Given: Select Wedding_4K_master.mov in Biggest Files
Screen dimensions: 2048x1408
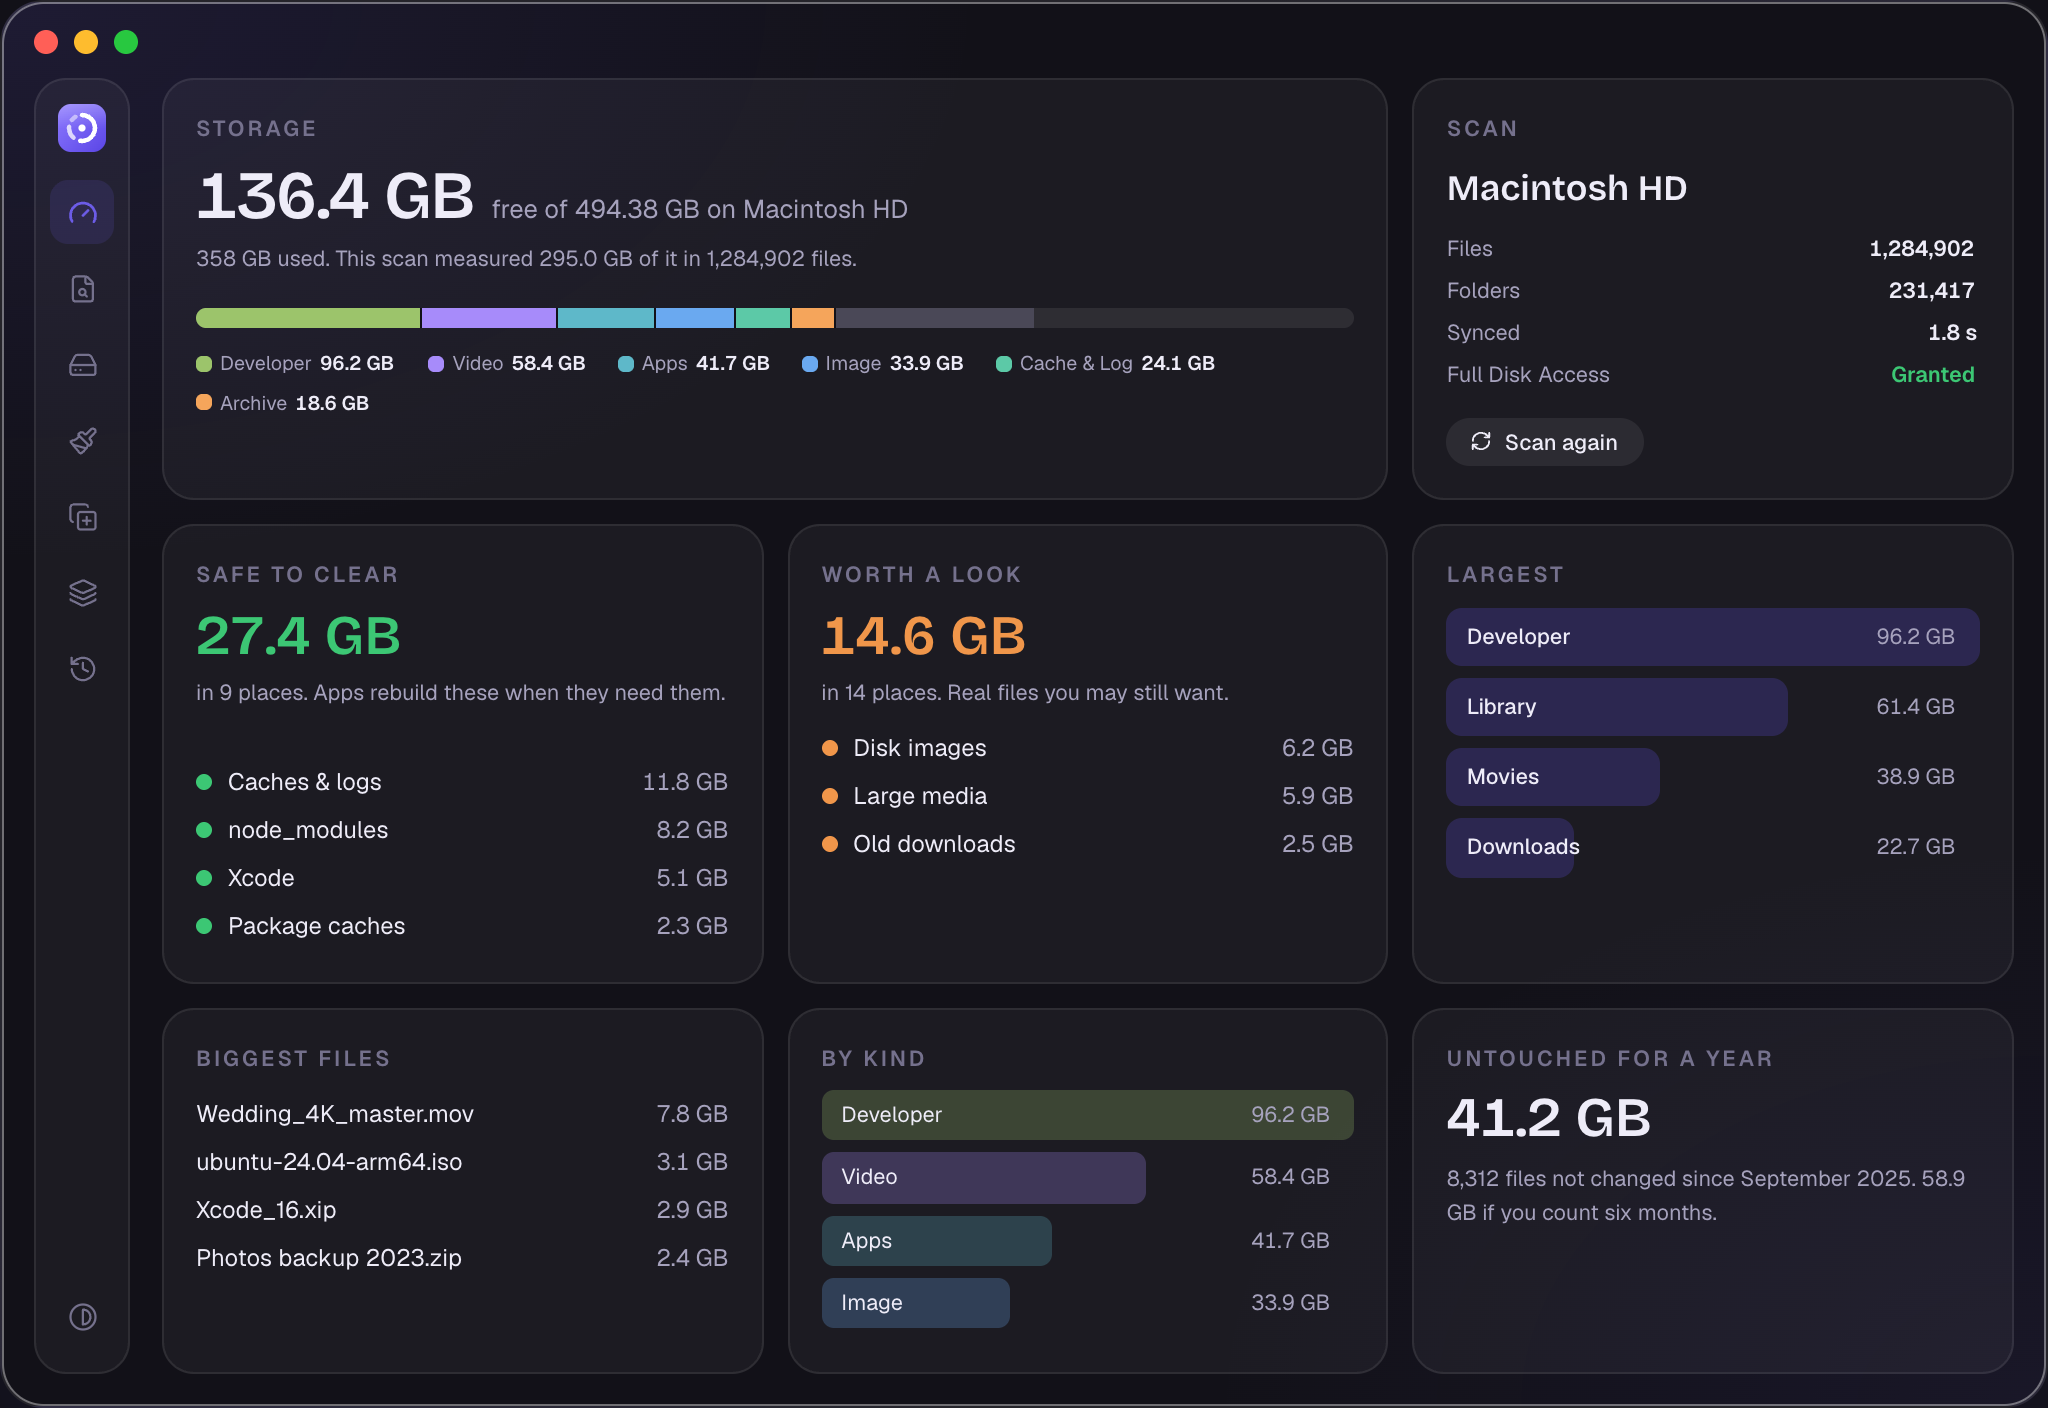Looking at the screenshot, I should [462, 1114].
